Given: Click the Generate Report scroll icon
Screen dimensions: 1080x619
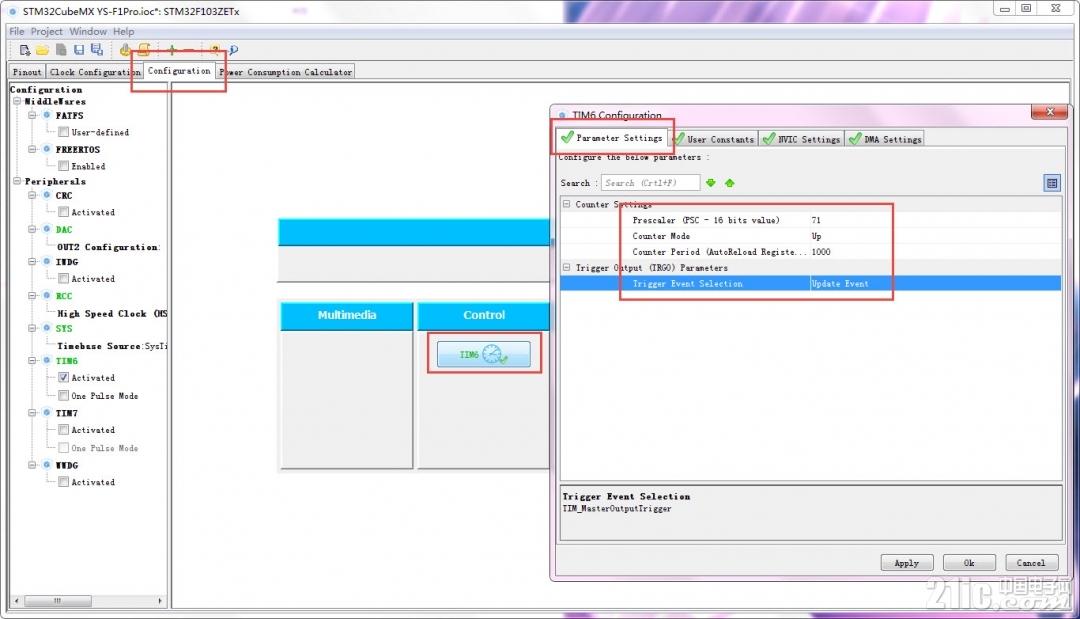Looking at the screenshot, I should [143, 50].
